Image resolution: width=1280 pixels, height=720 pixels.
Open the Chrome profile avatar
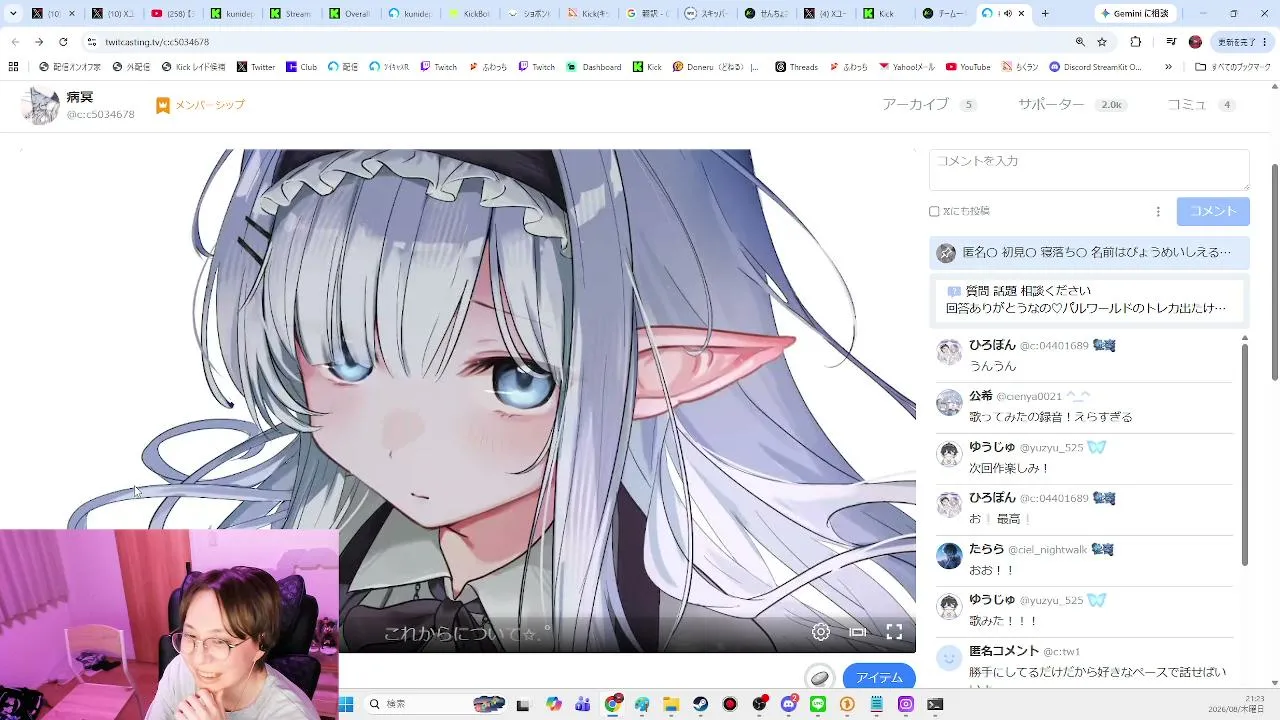coord(1195,42)
